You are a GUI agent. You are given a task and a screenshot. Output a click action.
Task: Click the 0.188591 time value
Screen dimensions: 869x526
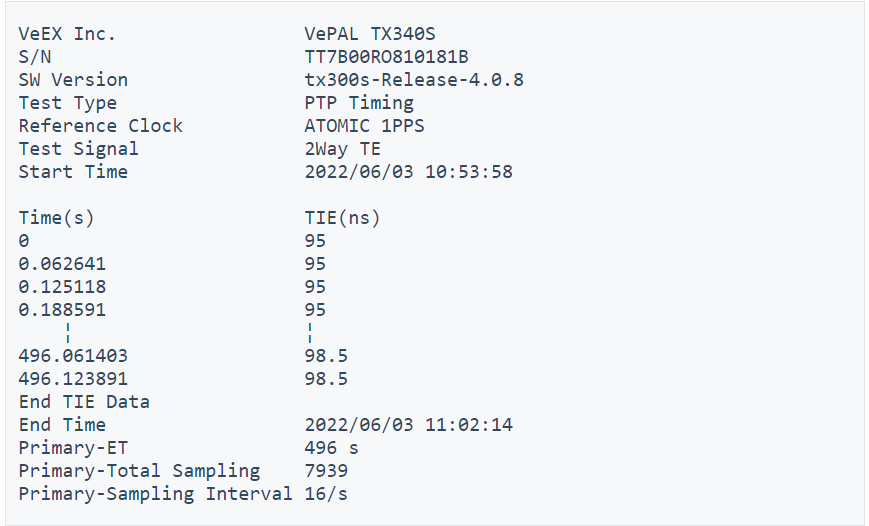tap(62, 310)
